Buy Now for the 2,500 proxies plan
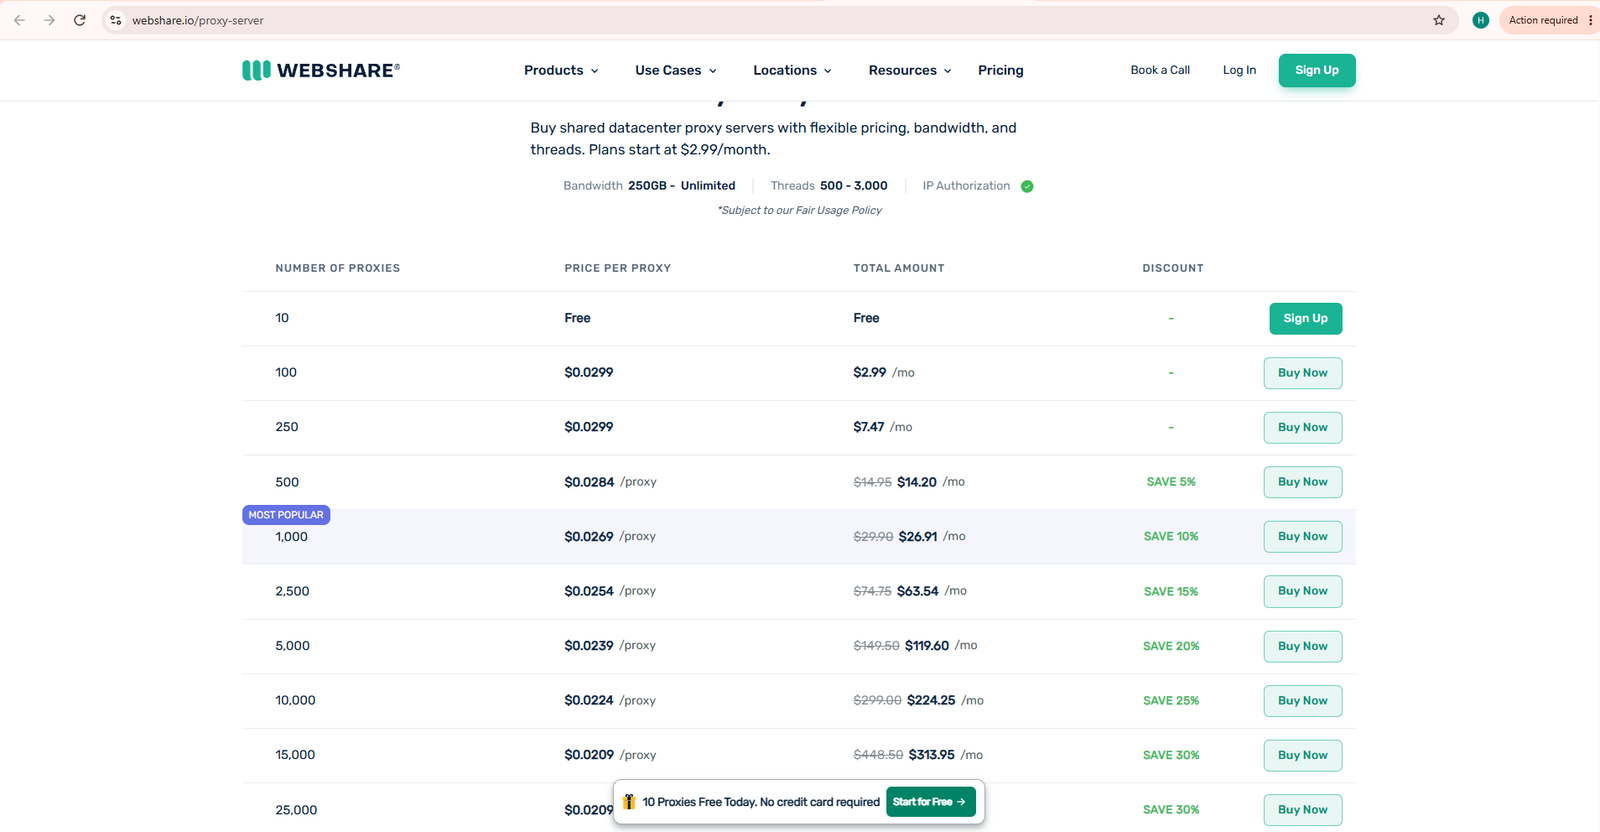Image resolution: width=1600 pixels, height=832 pixels. (1303, 591)
